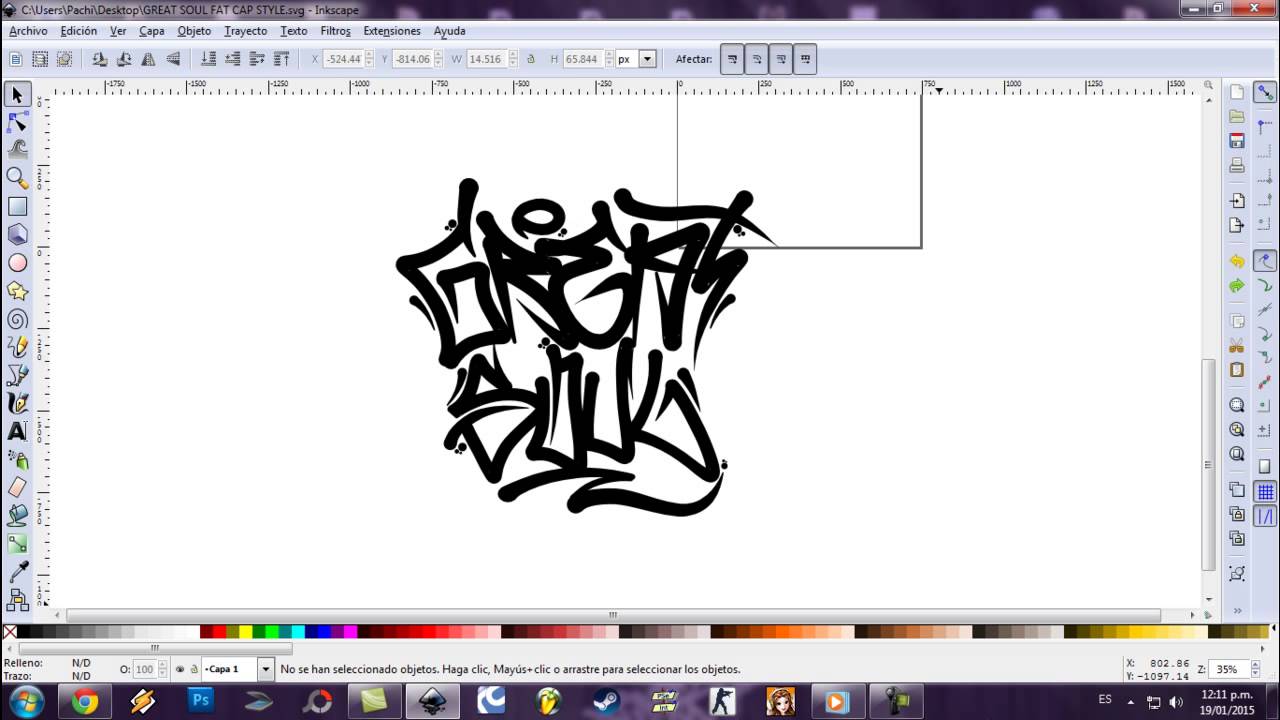1280x720 pixels.
Task: Select the spiral tool
Action: (x=17, y=319)
